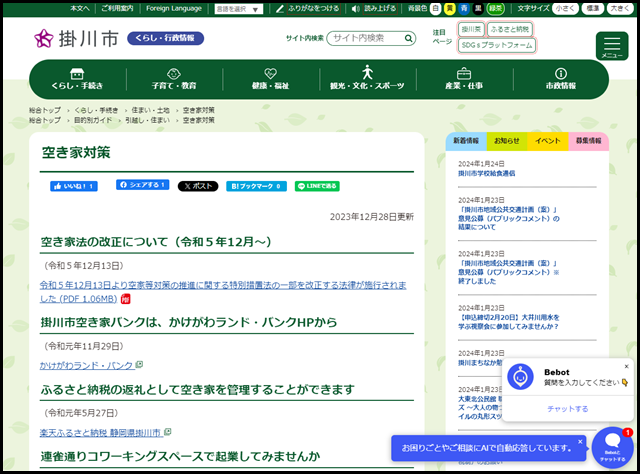Click external link icon beside かけがわランド・バンク
Image resolution: width=640 pixels, height=474 pixels.
point(139,364)
